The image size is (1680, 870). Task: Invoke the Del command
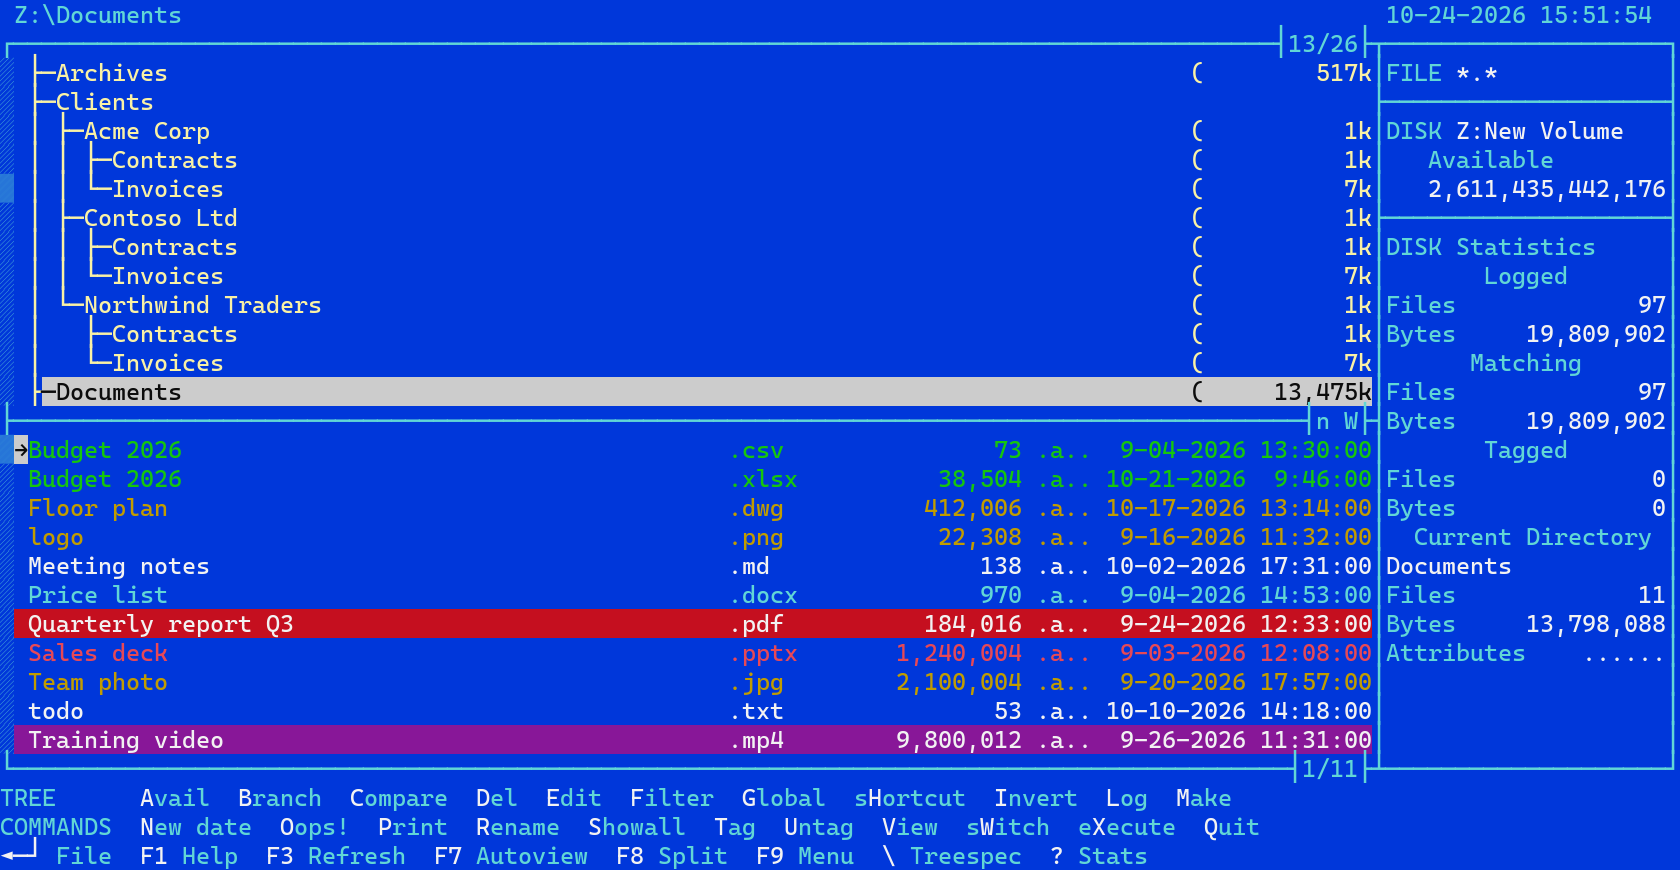pos(497,798)
